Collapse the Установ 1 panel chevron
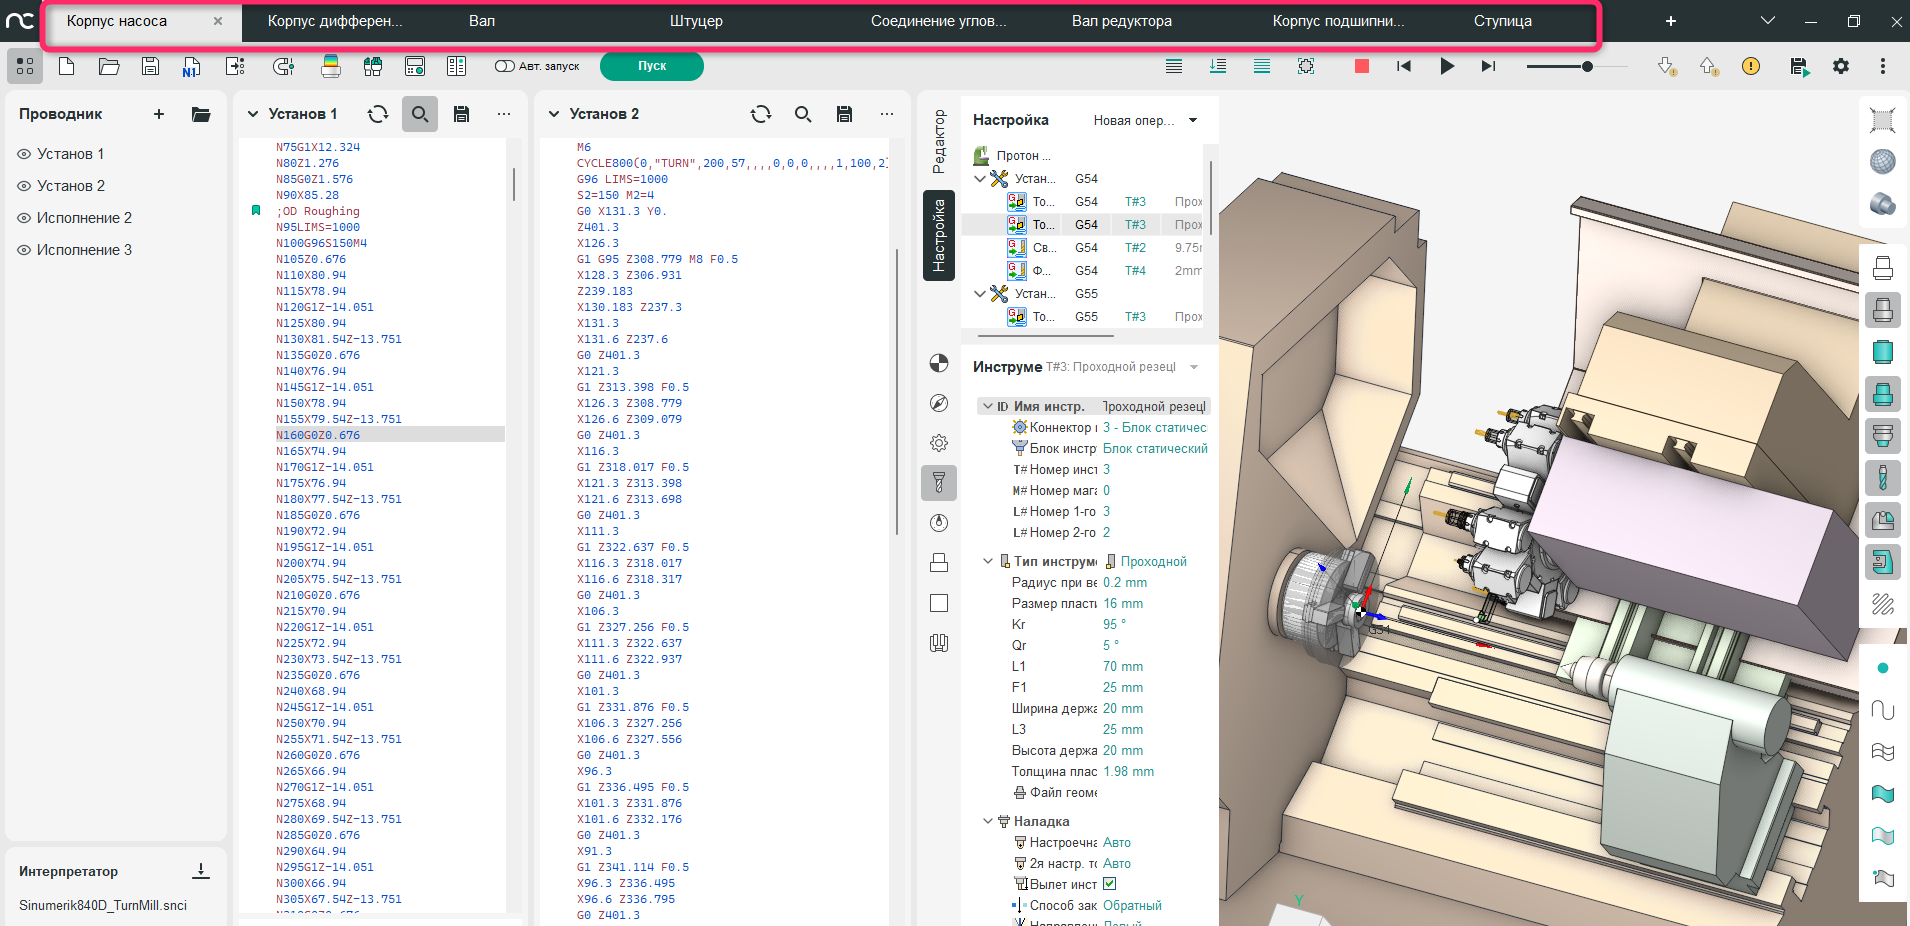The width and height of the screenshot is (1910, 926). tap(253, 114)
